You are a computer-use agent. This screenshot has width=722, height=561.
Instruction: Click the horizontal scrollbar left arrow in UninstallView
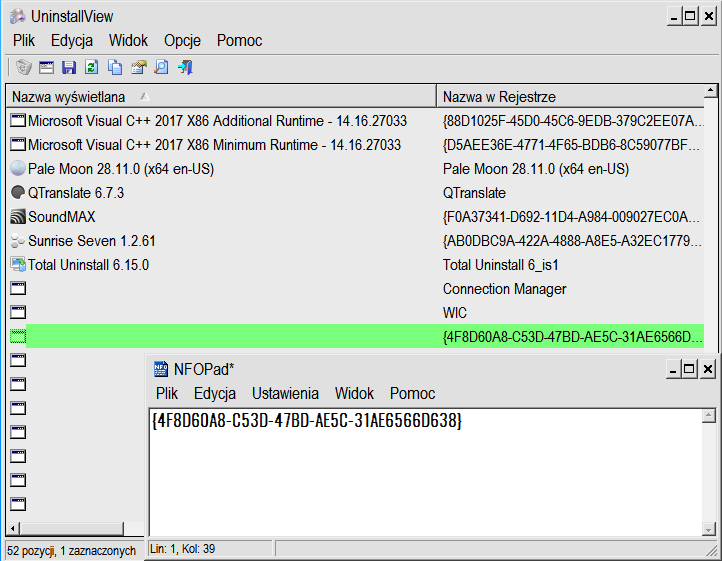click(13, 528)
